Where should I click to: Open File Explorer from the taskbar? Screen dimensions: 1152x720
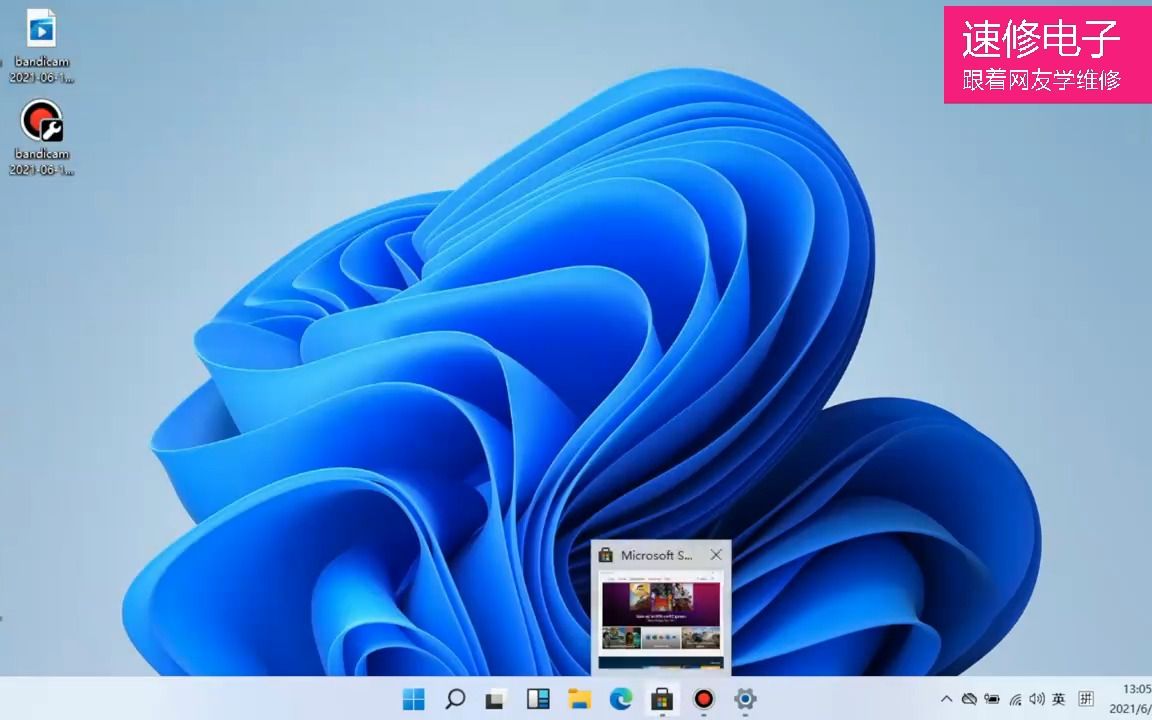point(578,699)
